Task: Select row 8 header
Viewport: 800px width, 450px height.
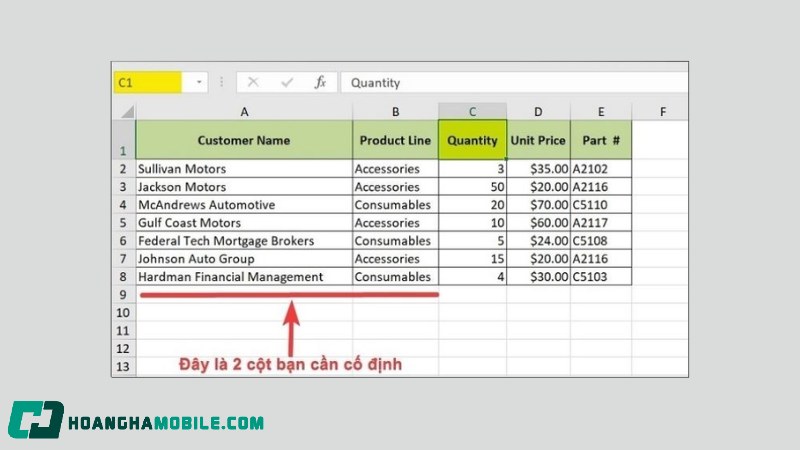Action: click(123, 277)
